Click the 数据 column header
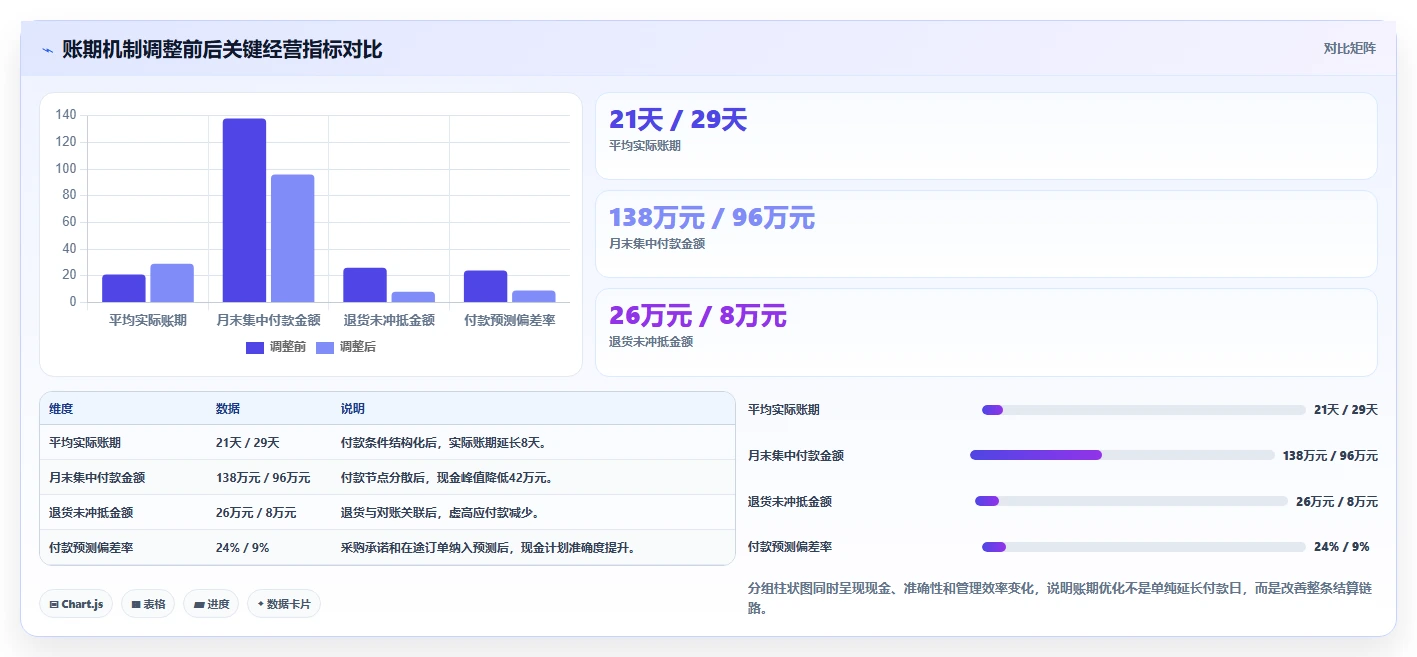Image resolution: width=1417 pixels, height=657 pixels. click(x=228, y=409)
